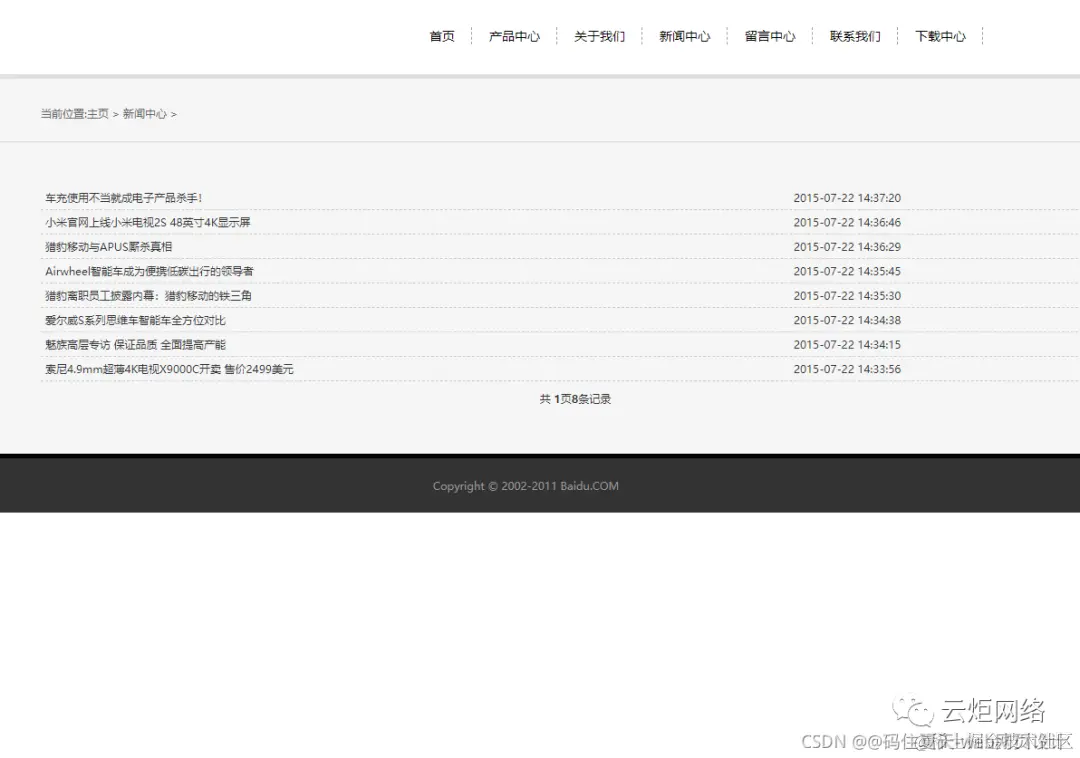1080x758 pixels.
Task: Click the 云炬网络 watermark logo
Action: 975,712
